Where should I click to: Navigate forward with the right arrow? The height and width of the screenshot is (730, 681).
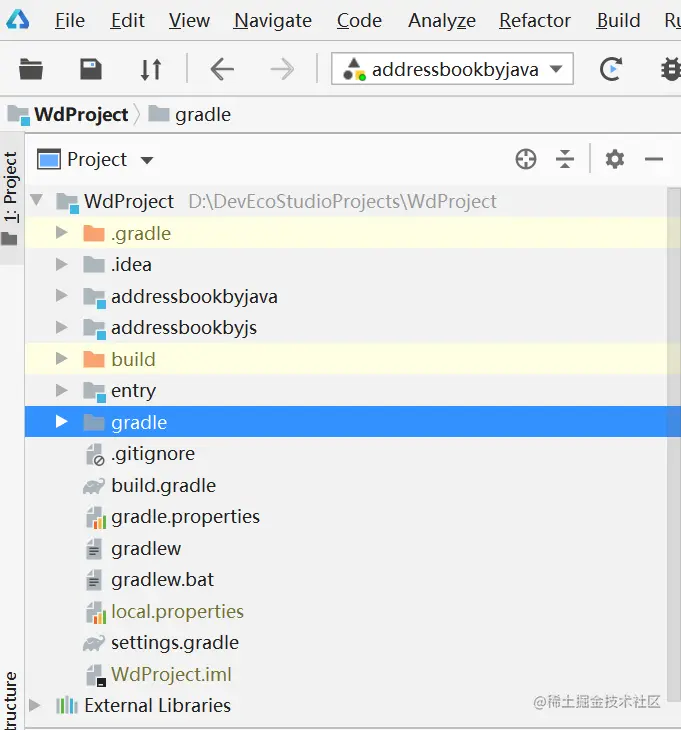[282, 69]
